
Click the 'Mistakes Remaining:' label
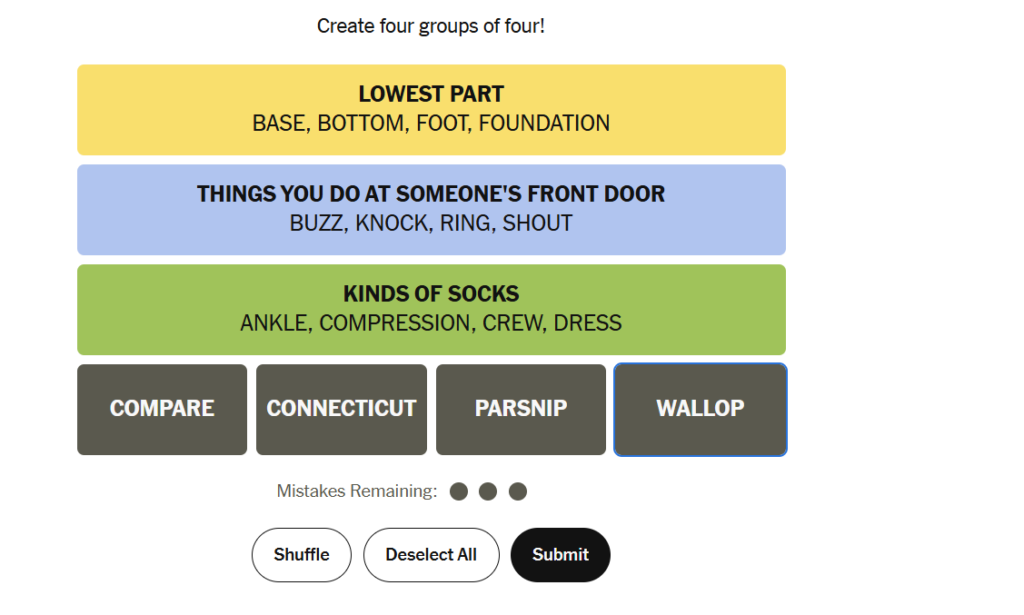pos(357,491)
